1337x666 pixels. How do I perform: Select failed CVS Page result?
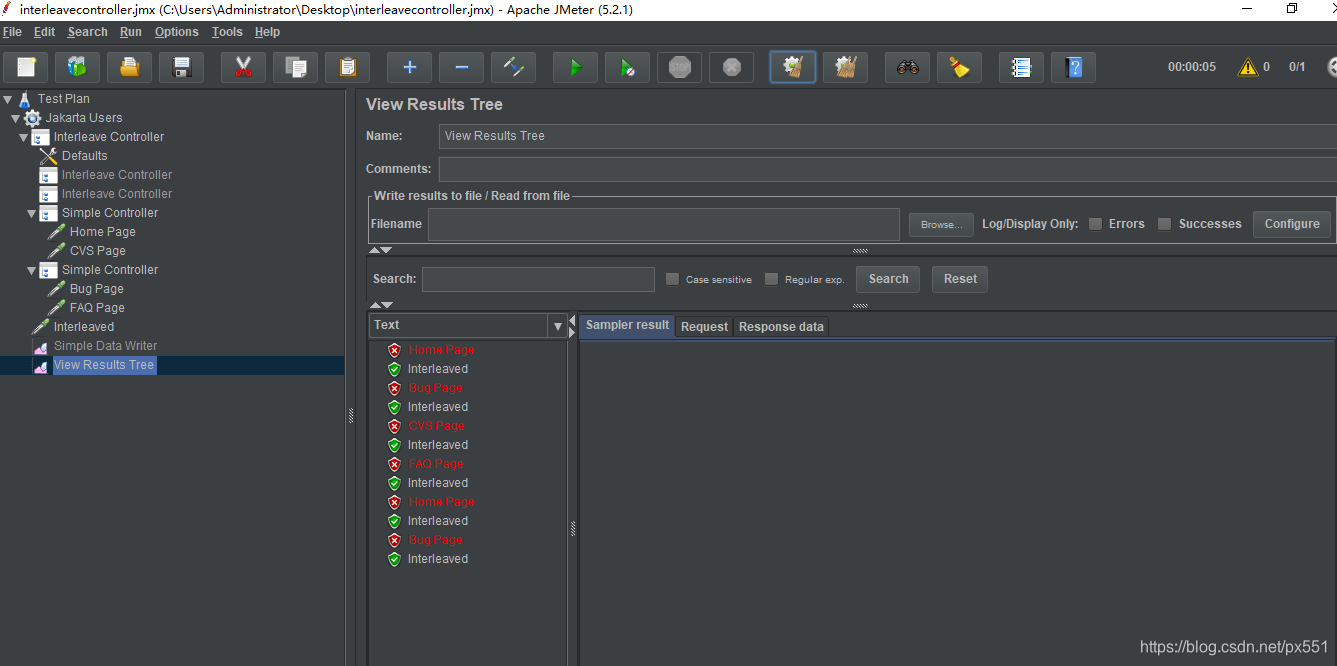point(436,426)
